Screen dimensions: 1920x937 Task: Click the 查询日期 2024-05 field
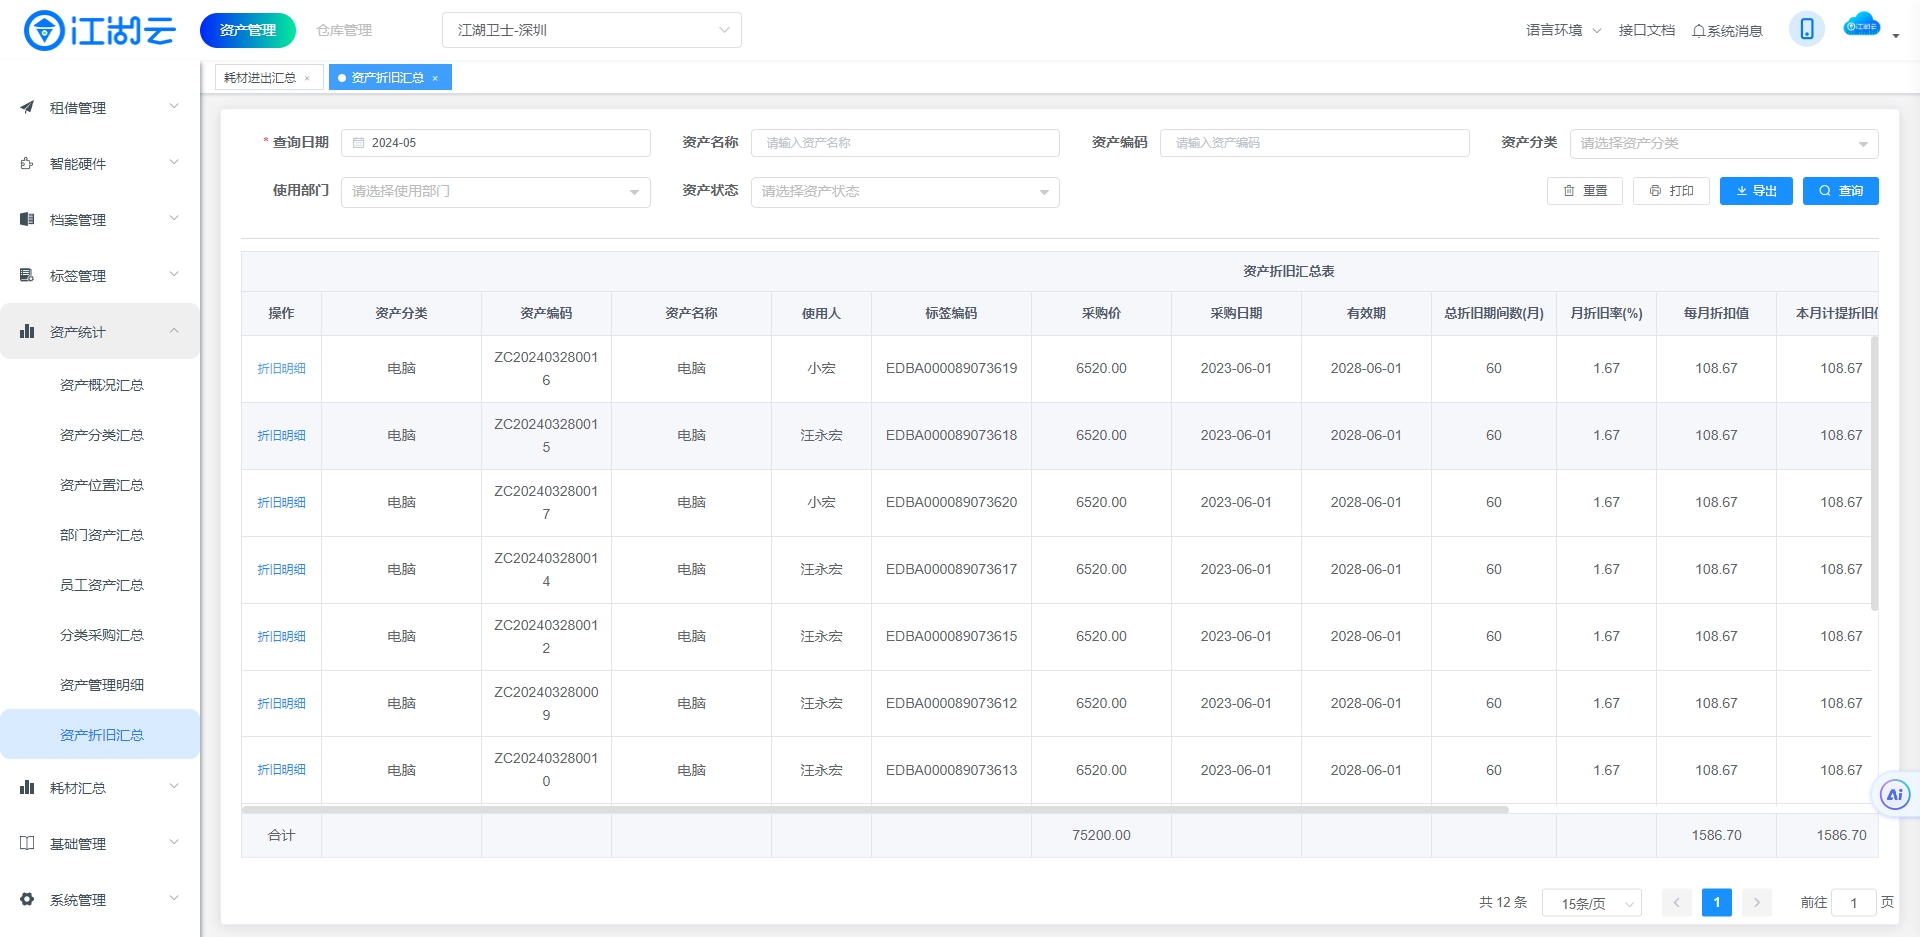(x=496, y=143)
